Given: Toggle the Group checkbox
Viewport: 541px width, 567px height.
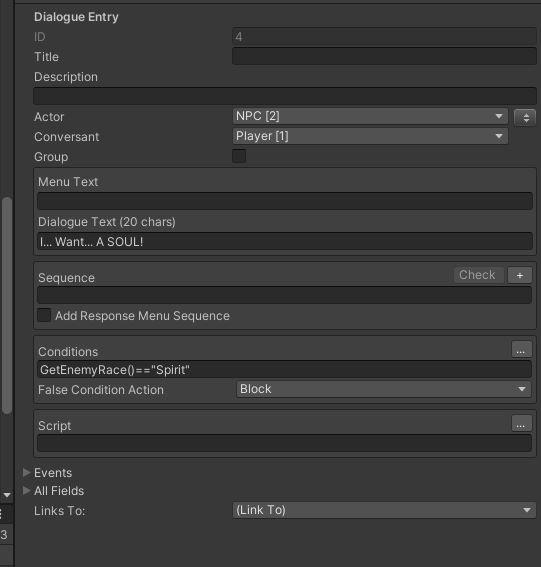Looking at the screenshot, I should [x=239, y=156].
